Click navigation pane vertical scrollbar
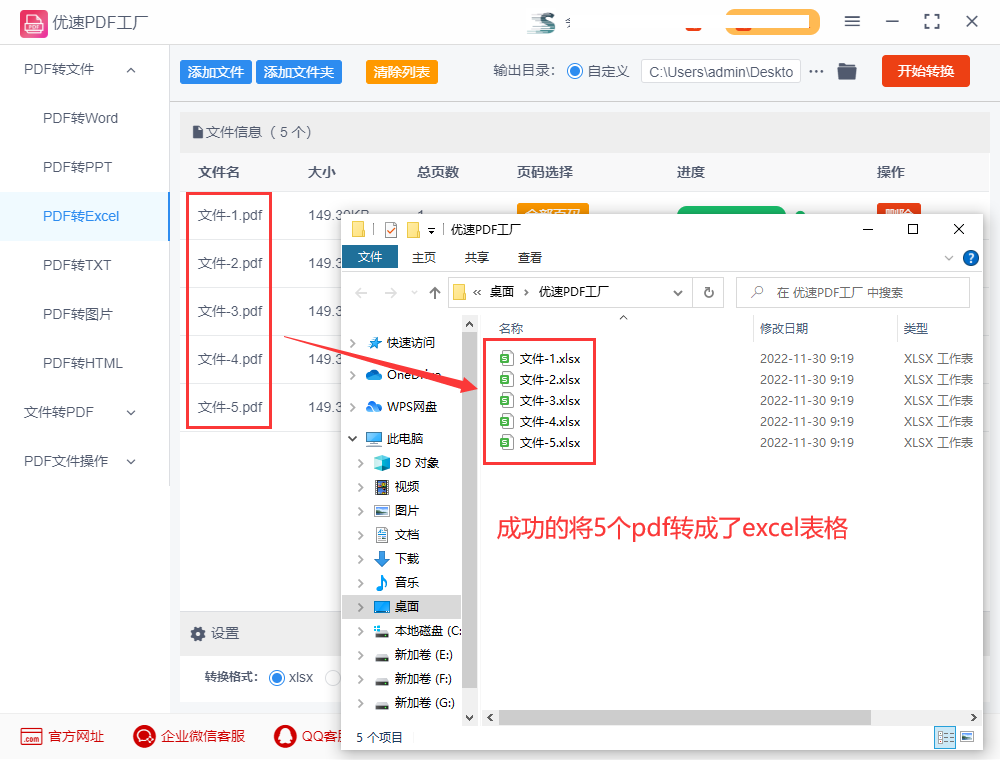1000x760 pixels. (469, 510)
